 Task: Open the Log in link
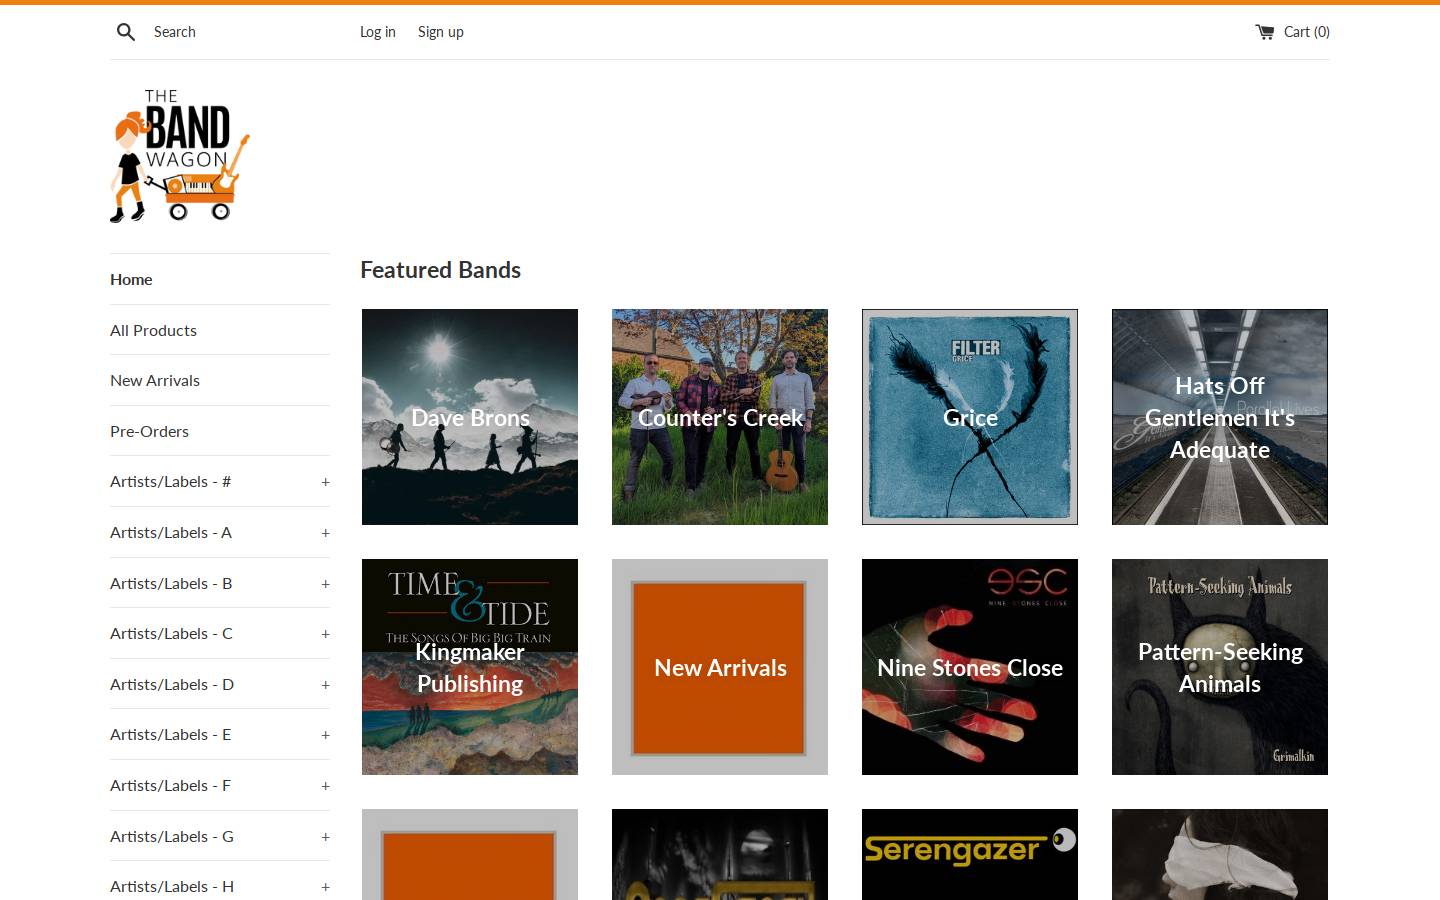[378, 32]
